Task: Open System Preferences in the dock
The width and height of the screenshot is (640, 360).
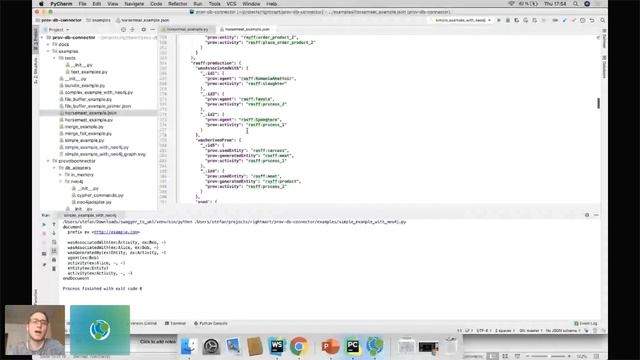Action: [211, 346]
